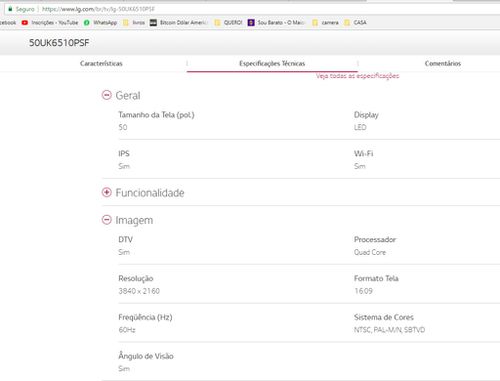Click the Formato Tela label
Image resolution: width=500 pixels, height=381 pixels.
pos(376,278)
